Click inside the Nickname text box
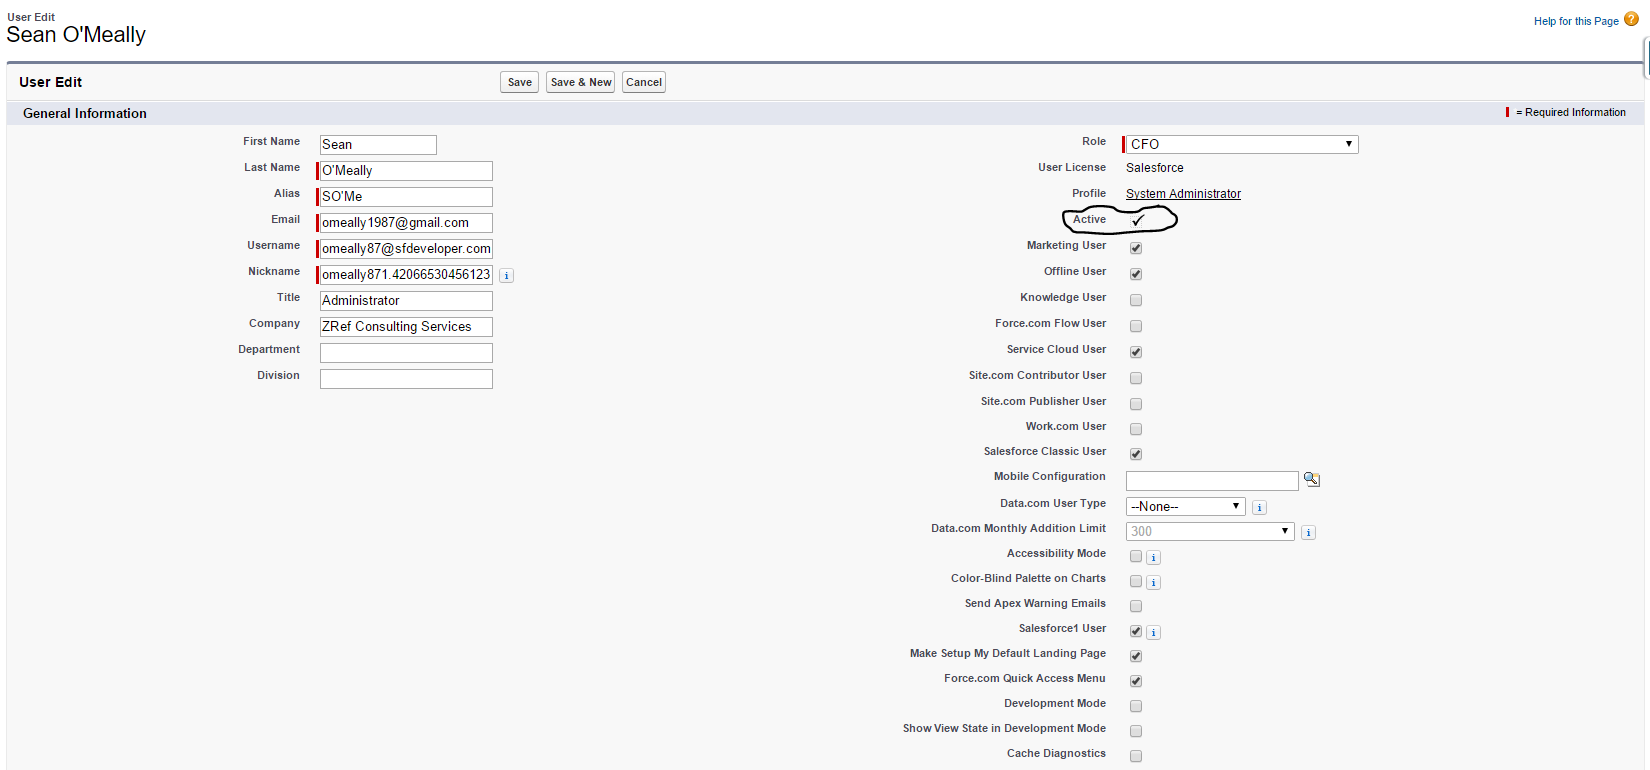 [406, 275]
